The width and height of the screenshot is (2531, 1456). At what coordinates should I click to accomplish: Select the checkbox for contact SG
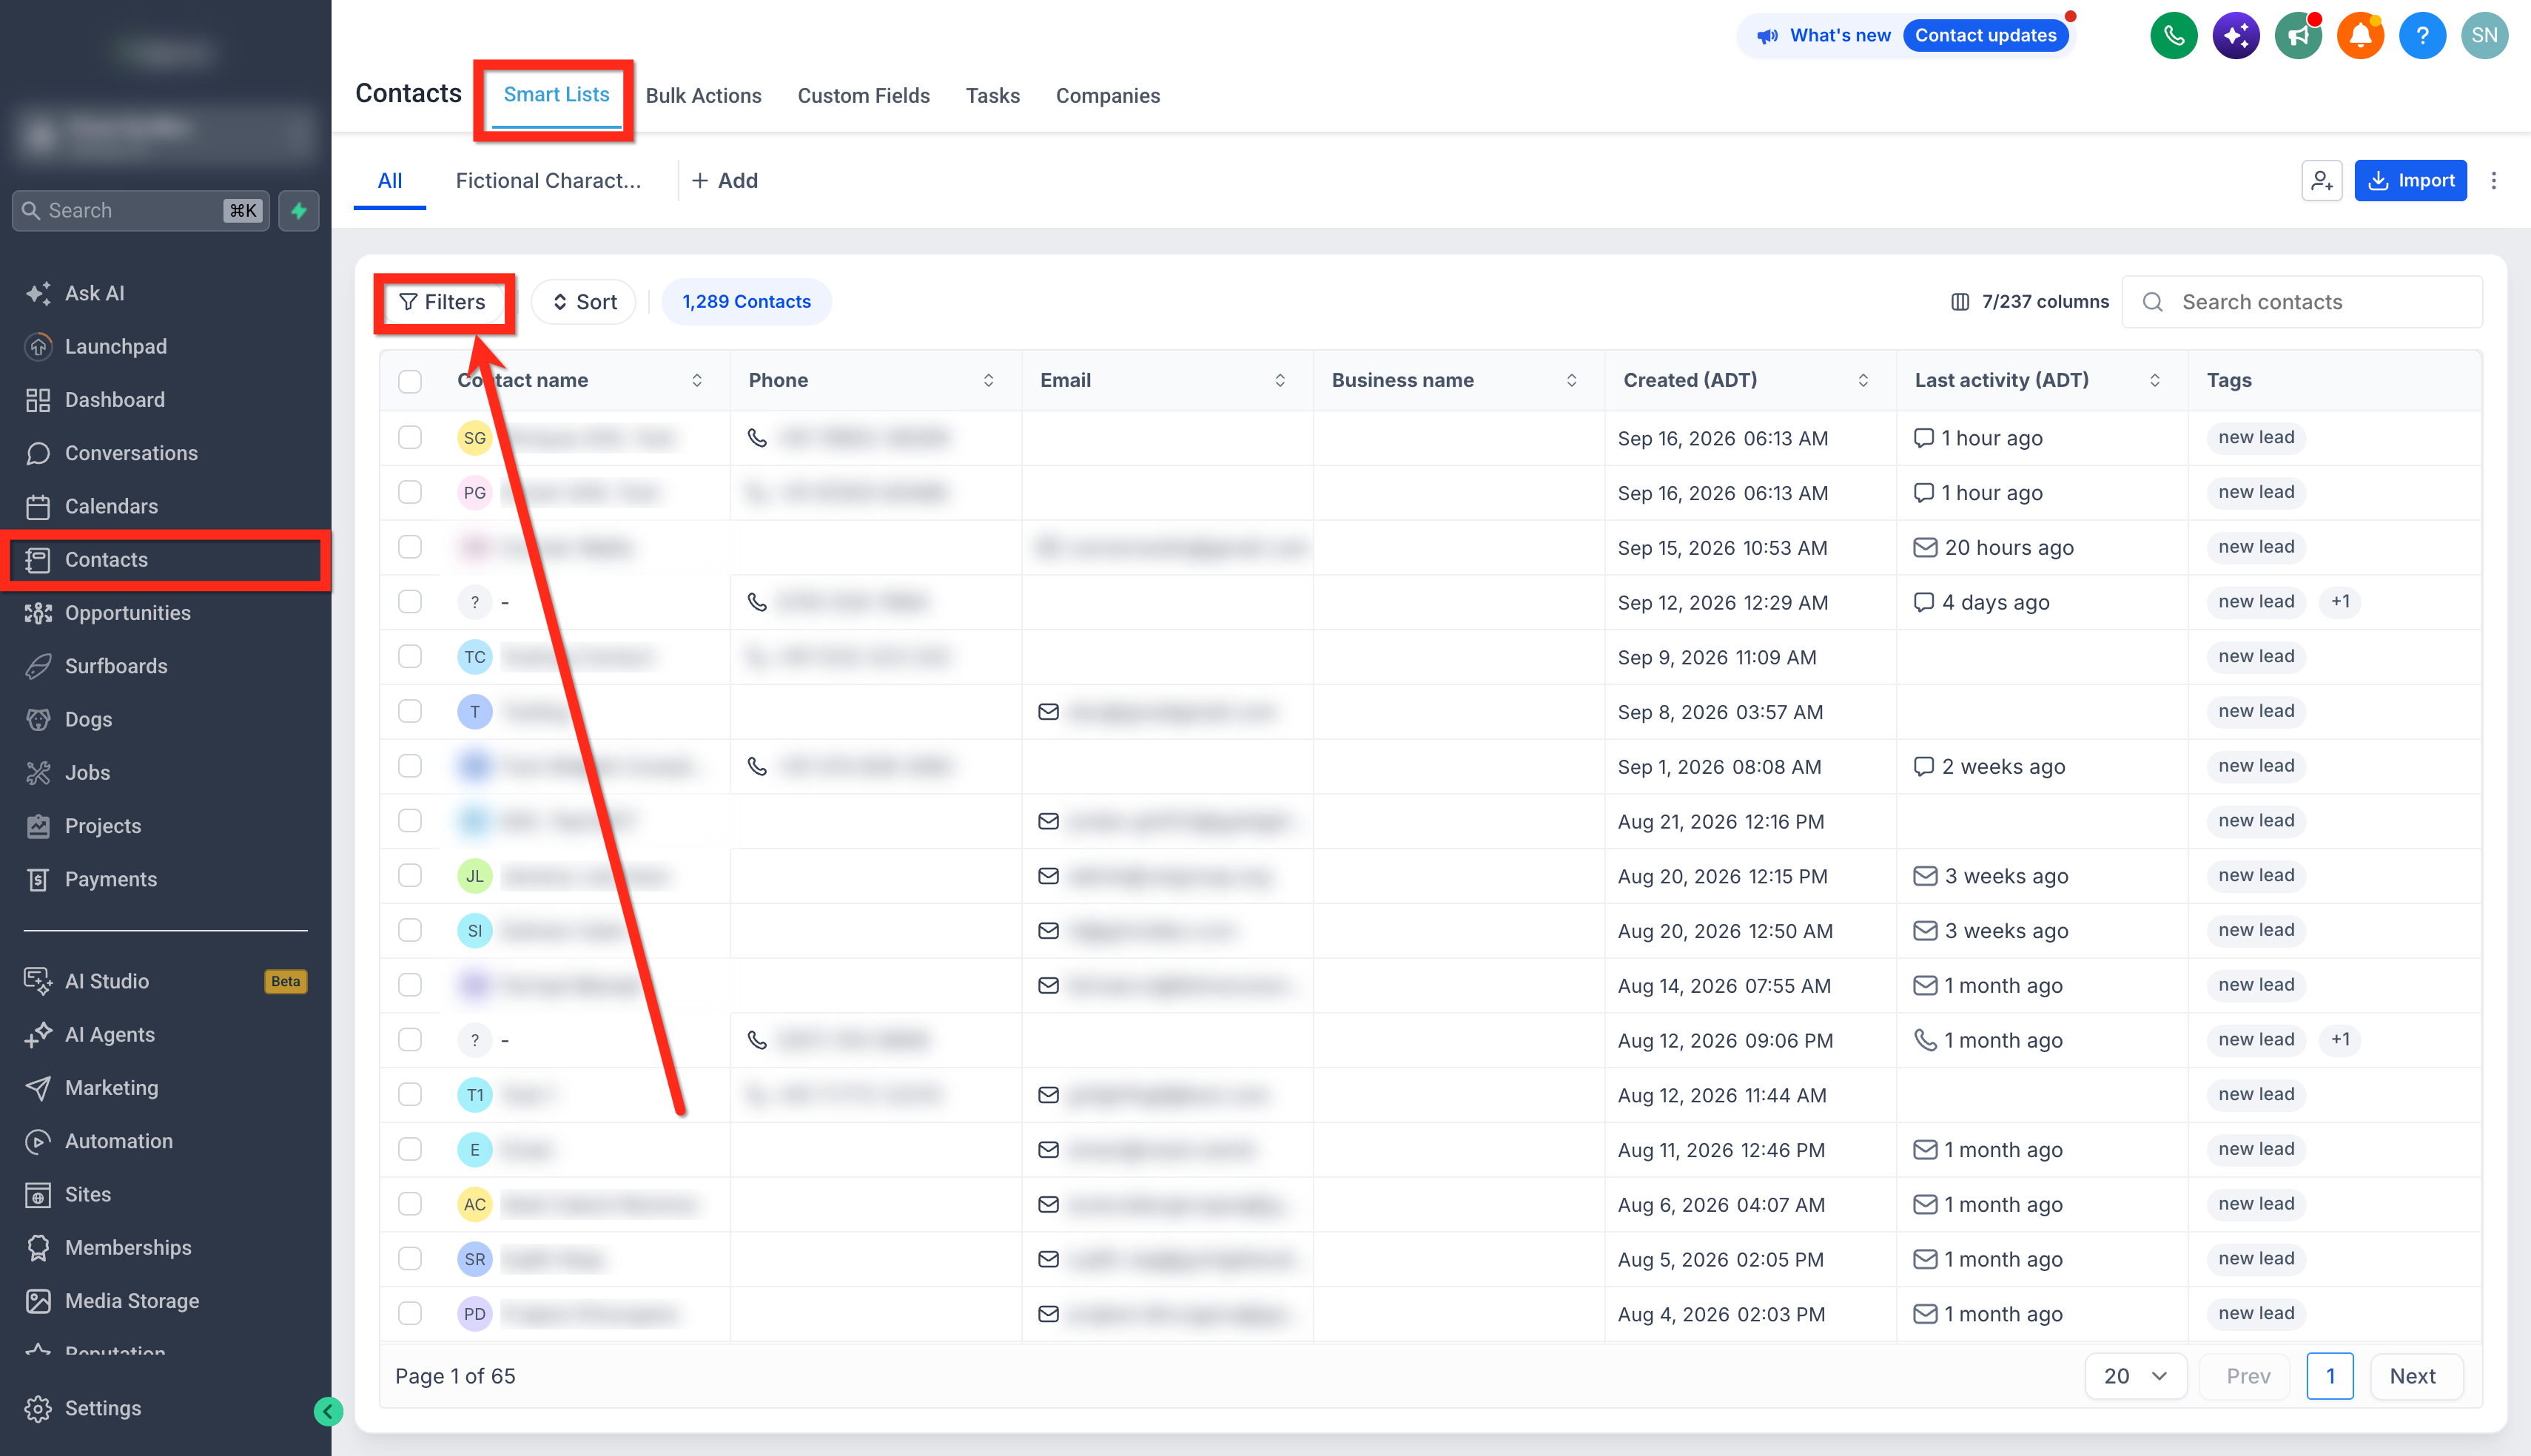410,438
